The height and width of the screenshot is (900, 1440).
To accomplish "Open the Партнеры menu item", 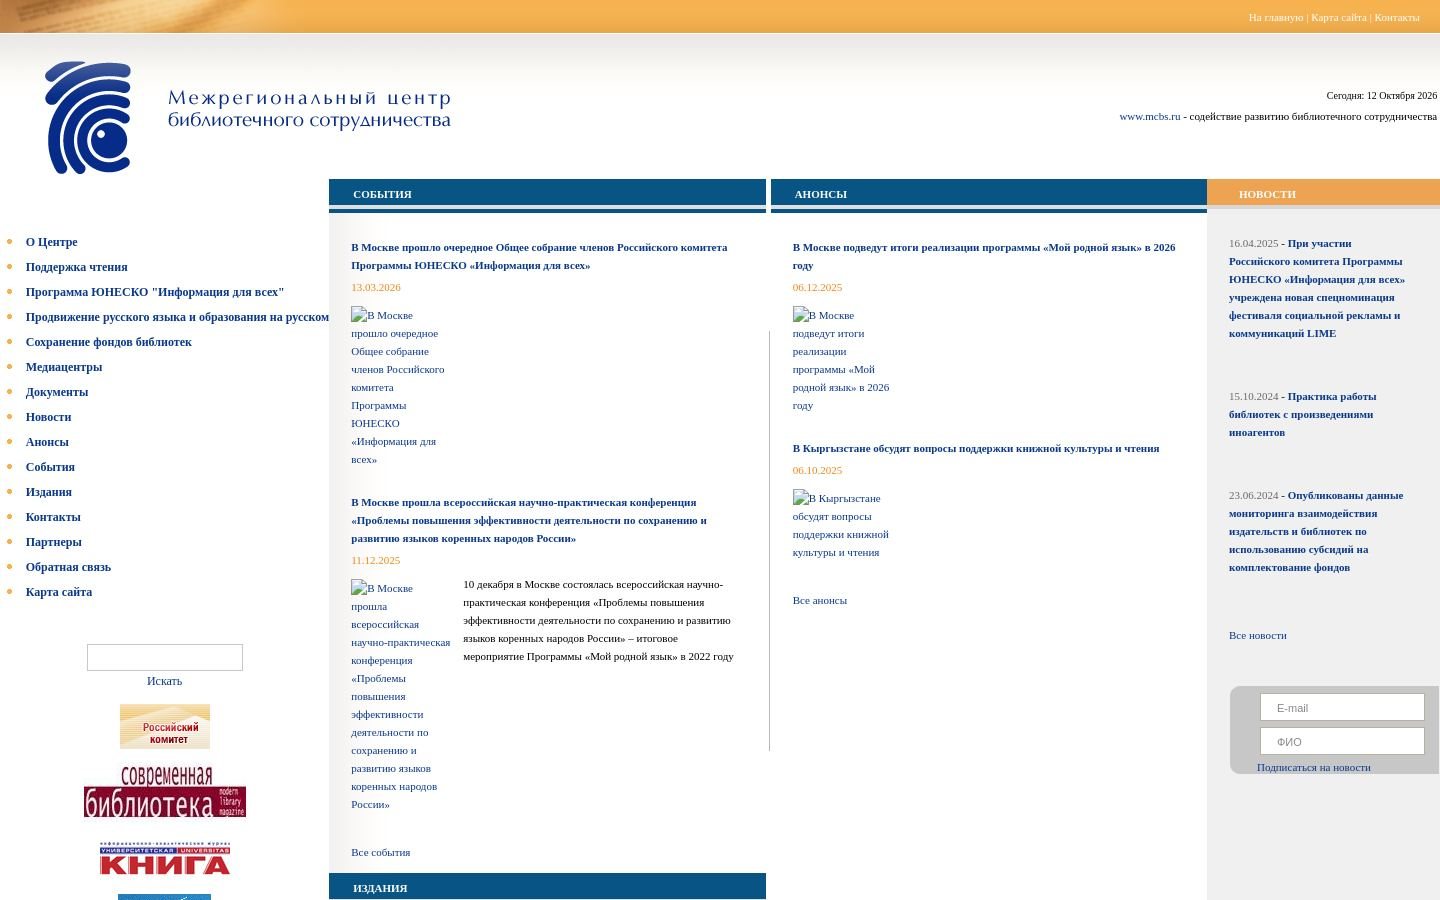I will click(54, 542).
